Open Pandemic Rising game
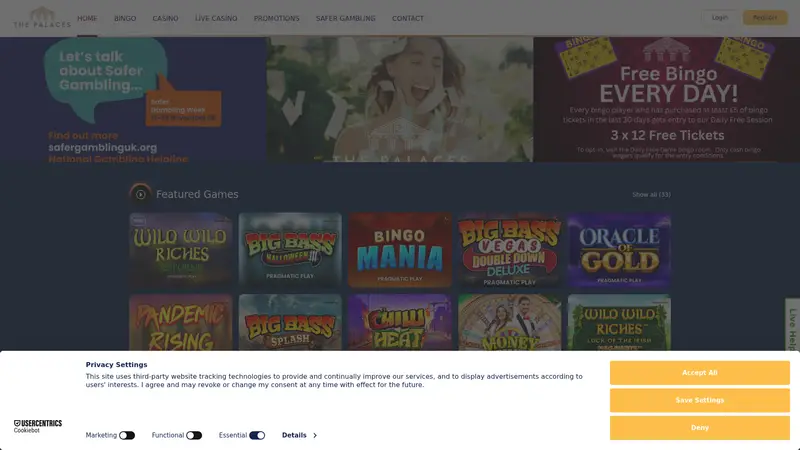 [181, 322]
